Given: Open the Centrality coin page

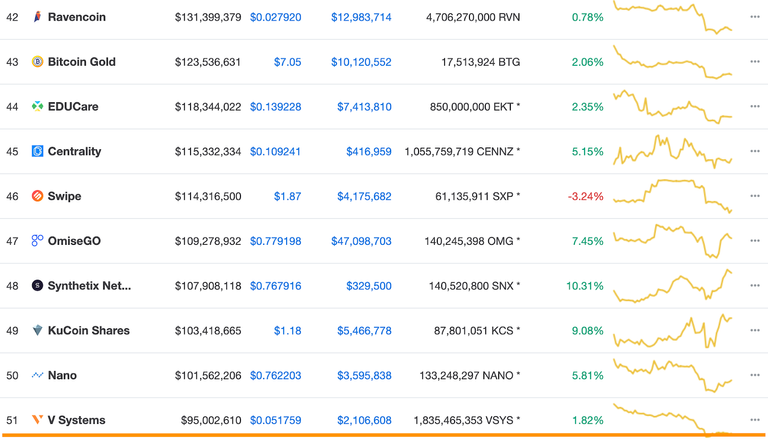Looking at the screenshot, I should click(x=74, y=151).
